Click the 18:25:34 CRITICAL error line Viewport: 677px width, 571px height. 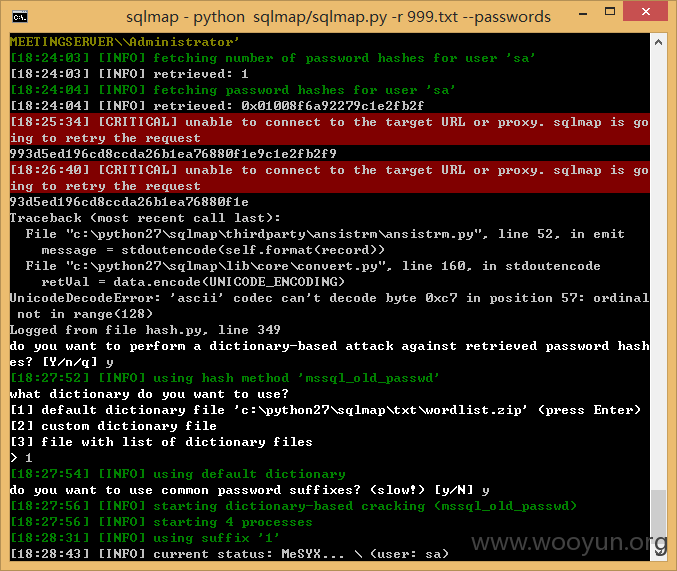[329, 130]
